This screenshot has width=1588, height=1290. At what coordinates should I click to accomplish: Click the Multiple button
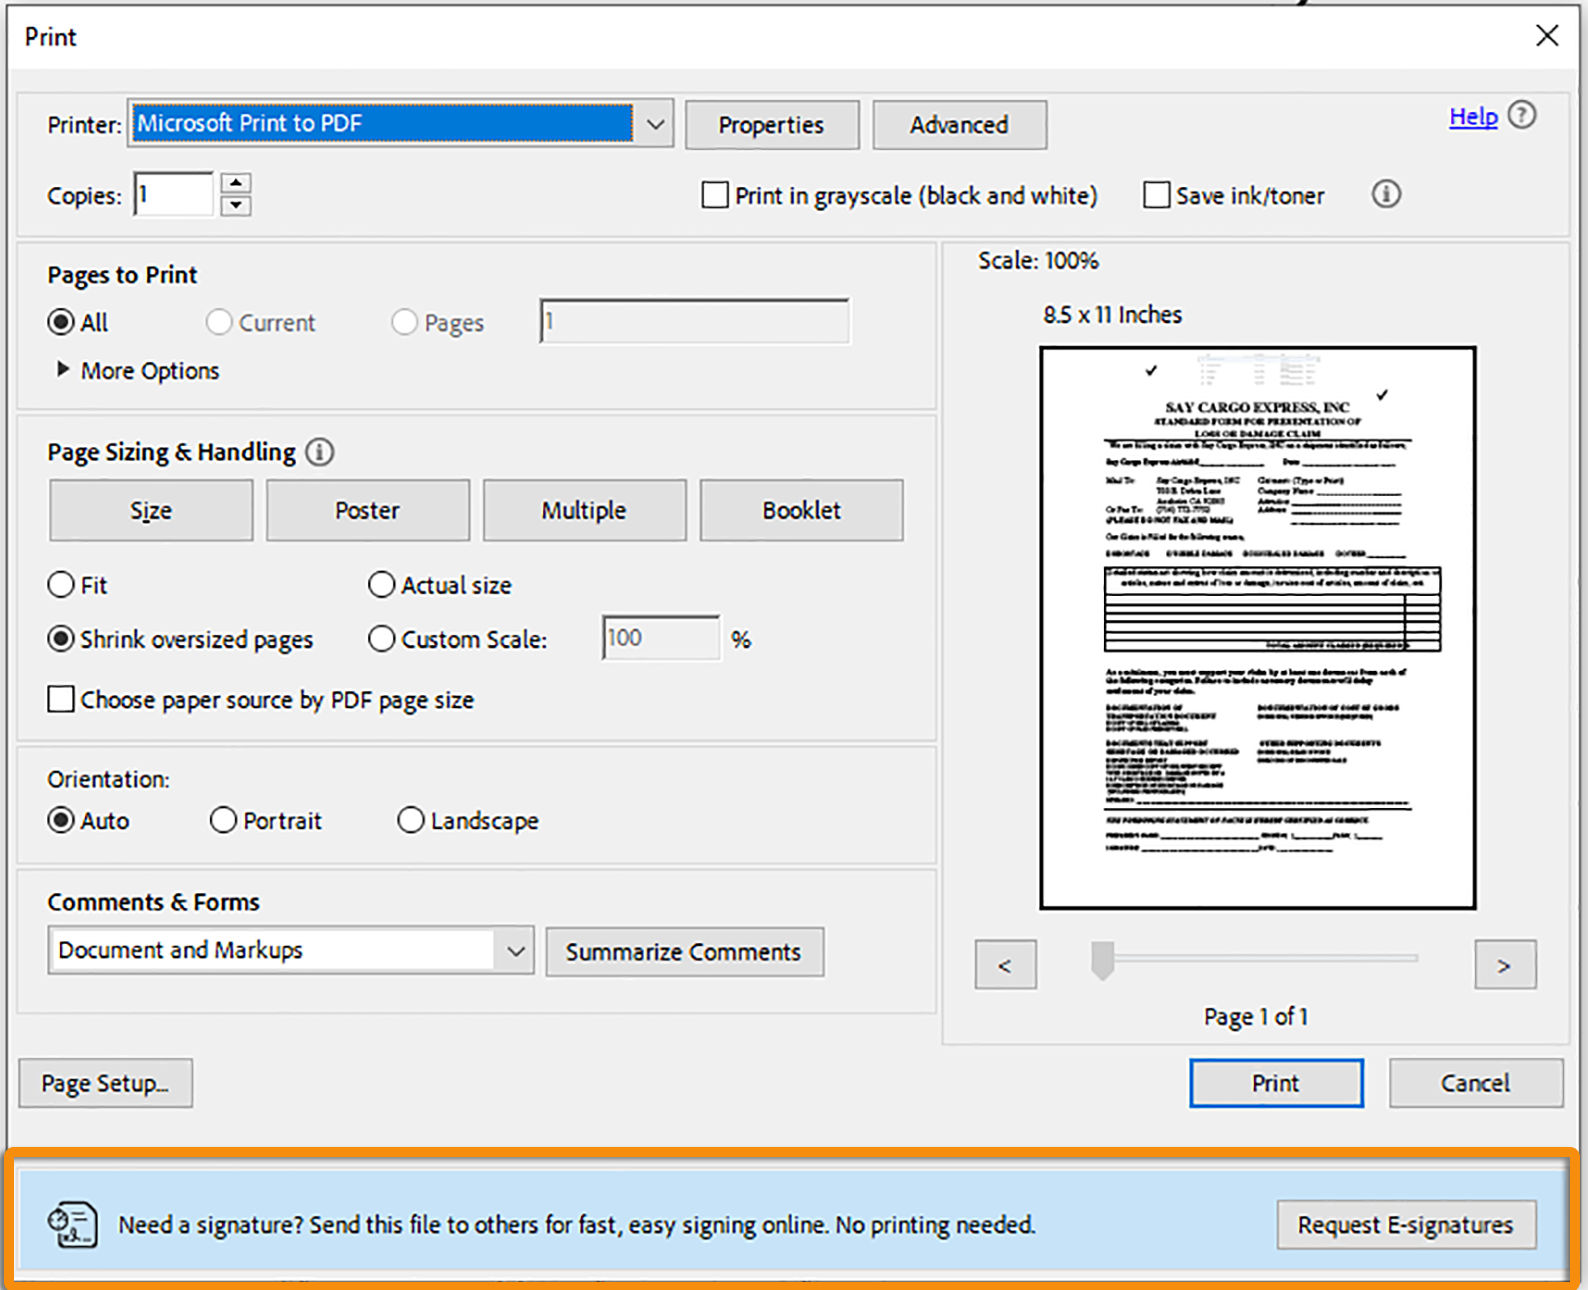(x=584, y=510)
